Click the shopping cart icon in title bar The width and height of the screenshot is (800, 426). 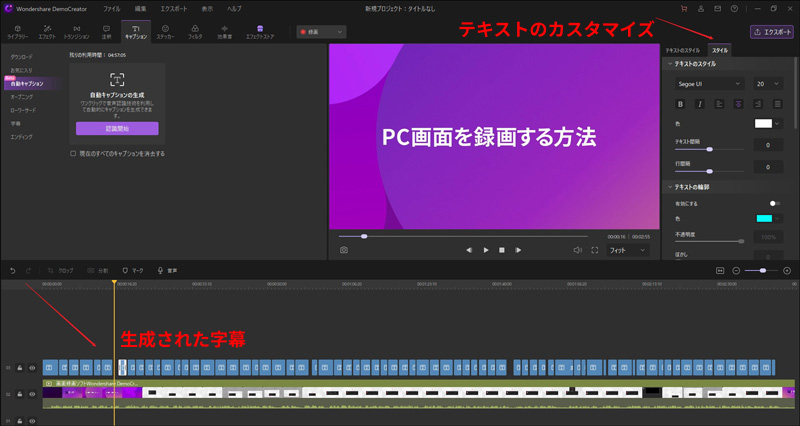pos(684,9)
